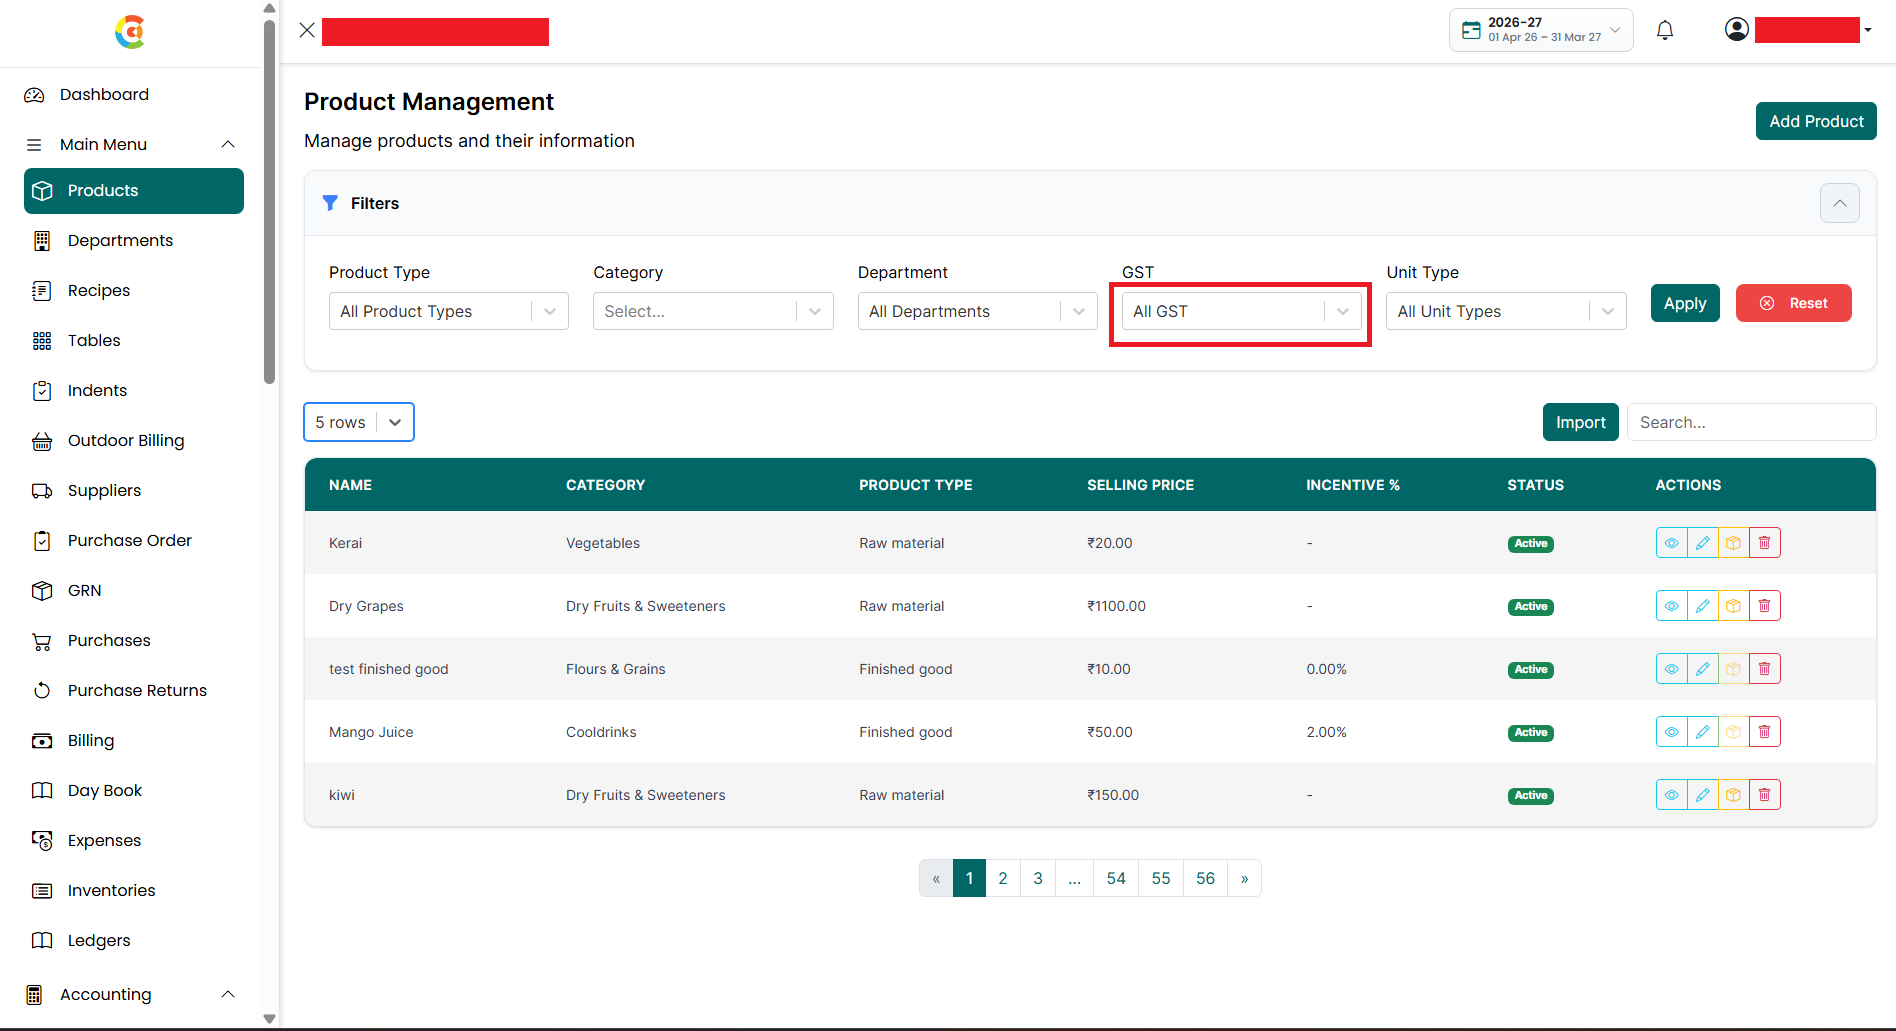Collapse the Accounting menu section

[x=228, y=994]
